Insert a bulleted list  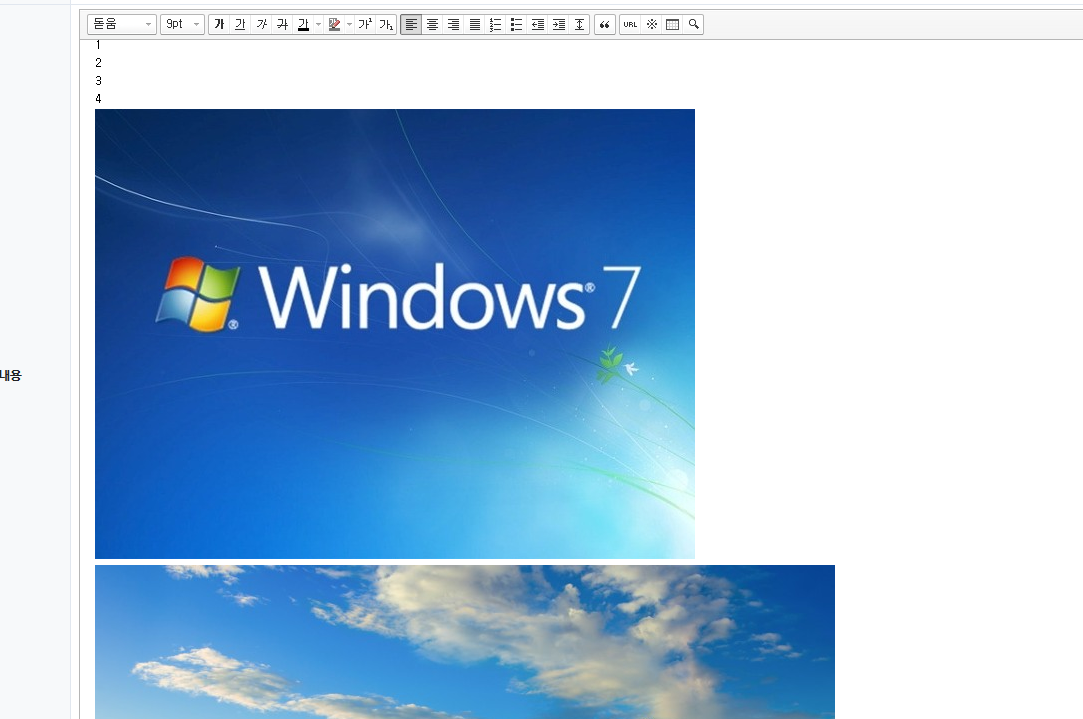517,24
